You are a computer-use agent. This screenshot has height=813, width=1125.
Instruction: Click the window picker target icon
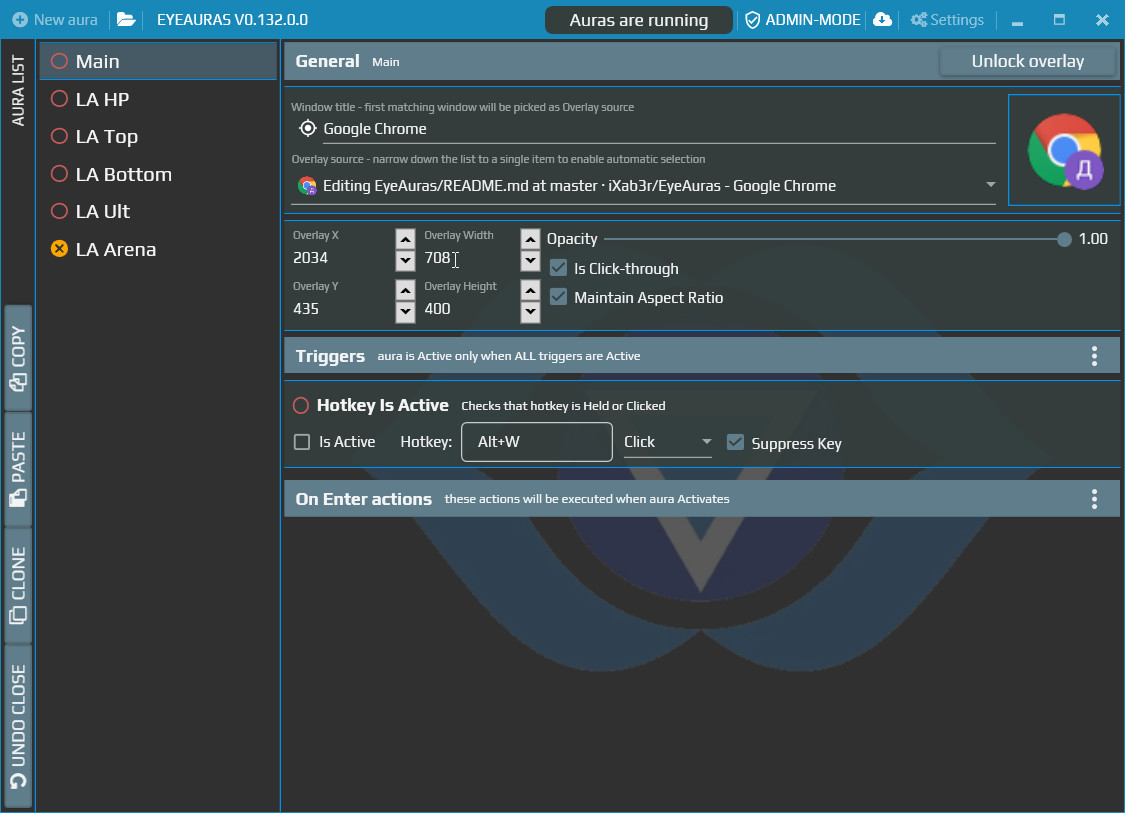tap(308, 128)
